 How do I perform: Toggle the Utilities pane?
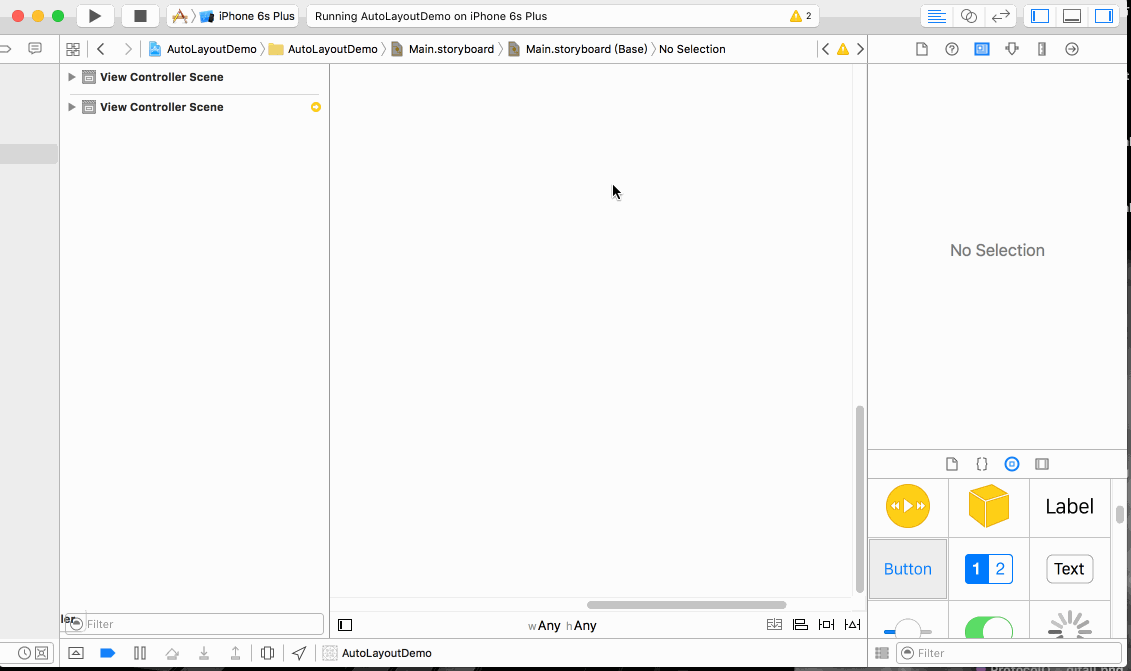(x=1104, y=16)
